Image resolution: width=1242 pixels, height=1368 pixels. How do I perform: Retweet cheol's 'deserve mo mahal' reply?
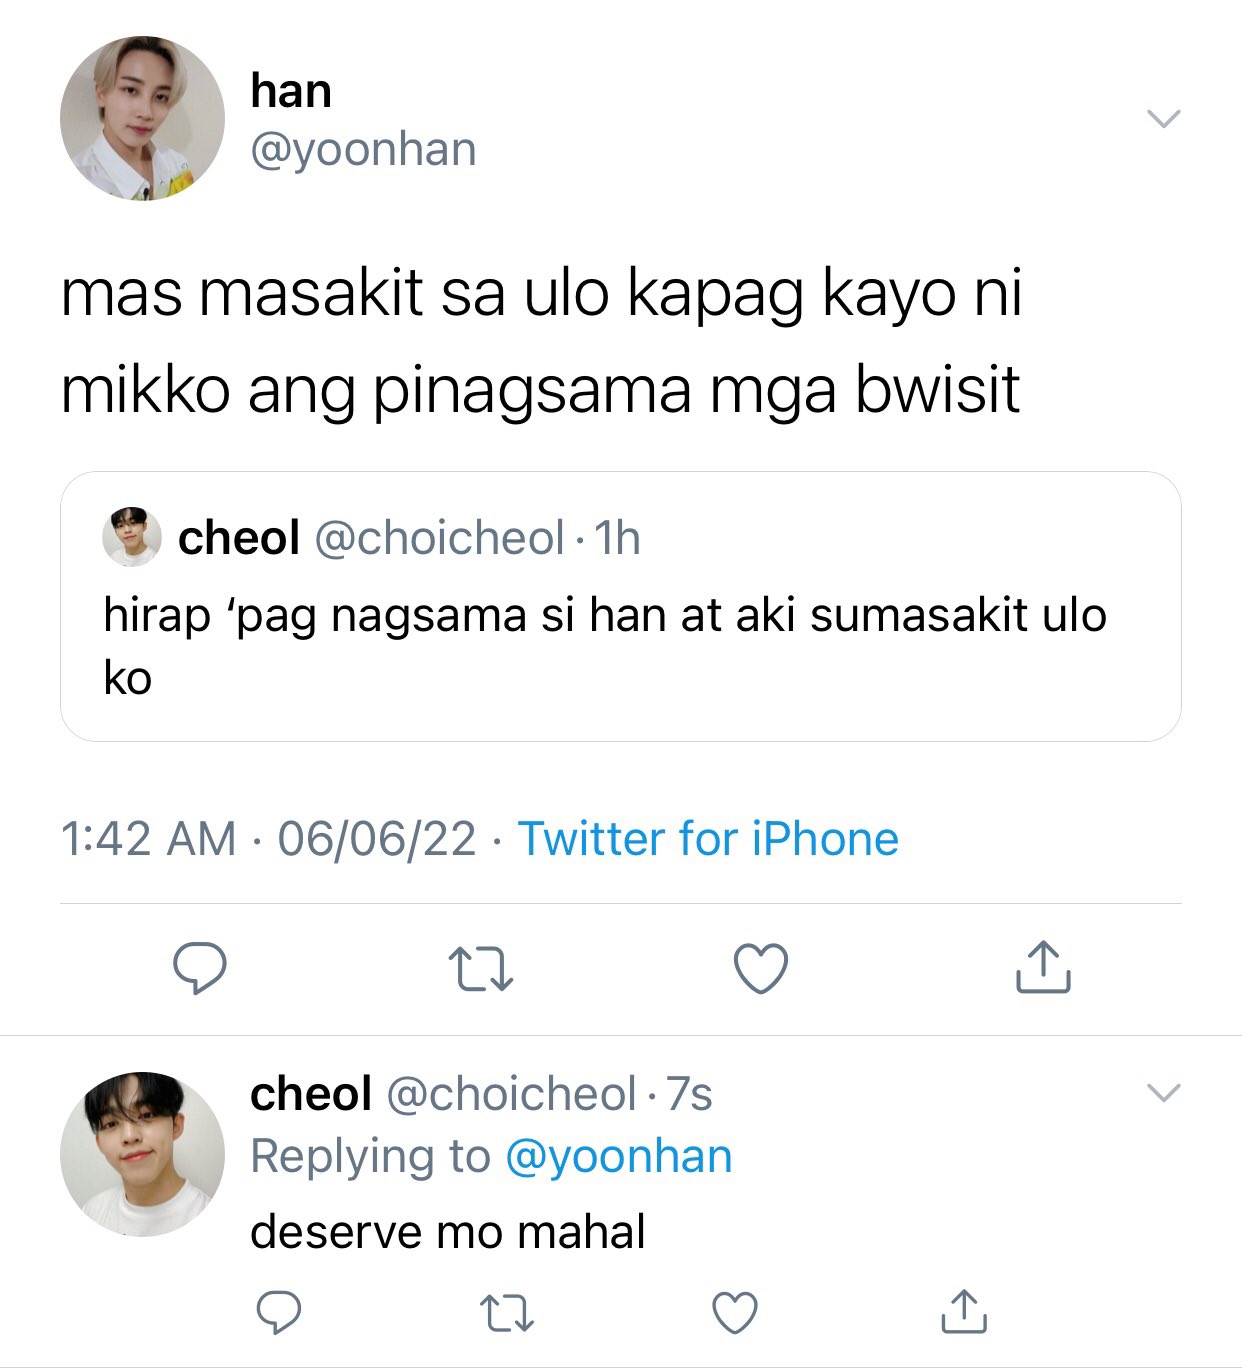coord(507,1313)
